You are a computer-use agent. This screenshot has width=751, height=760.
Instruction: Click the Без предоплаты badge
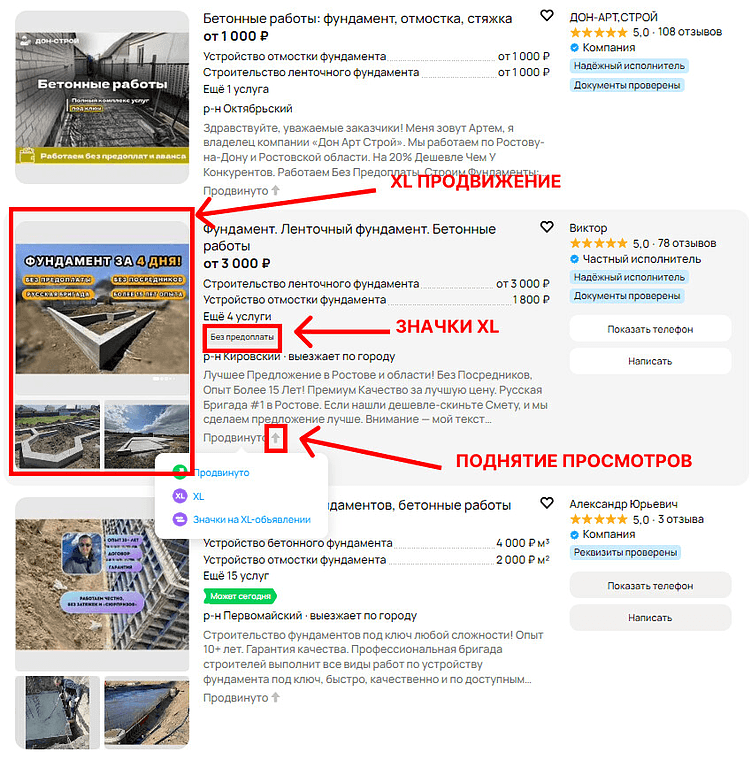(242, 337)
